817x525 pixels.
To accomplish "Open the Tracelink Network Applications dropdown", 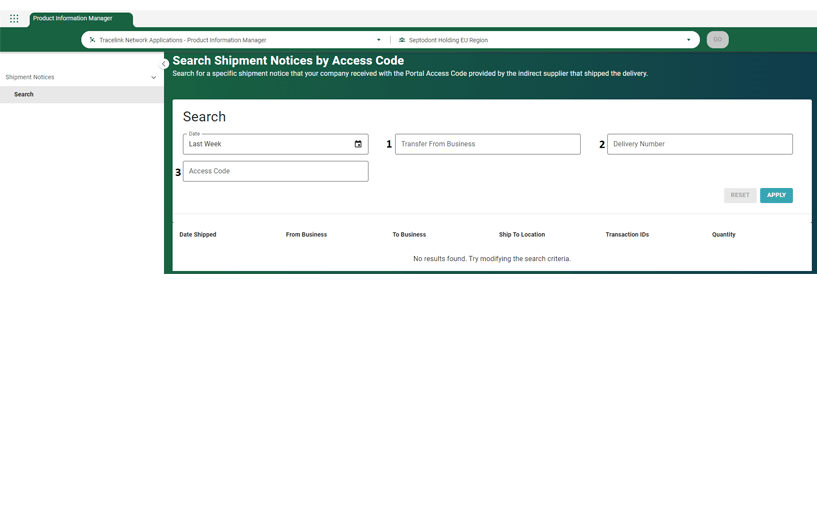I will [x=235, y=40].
